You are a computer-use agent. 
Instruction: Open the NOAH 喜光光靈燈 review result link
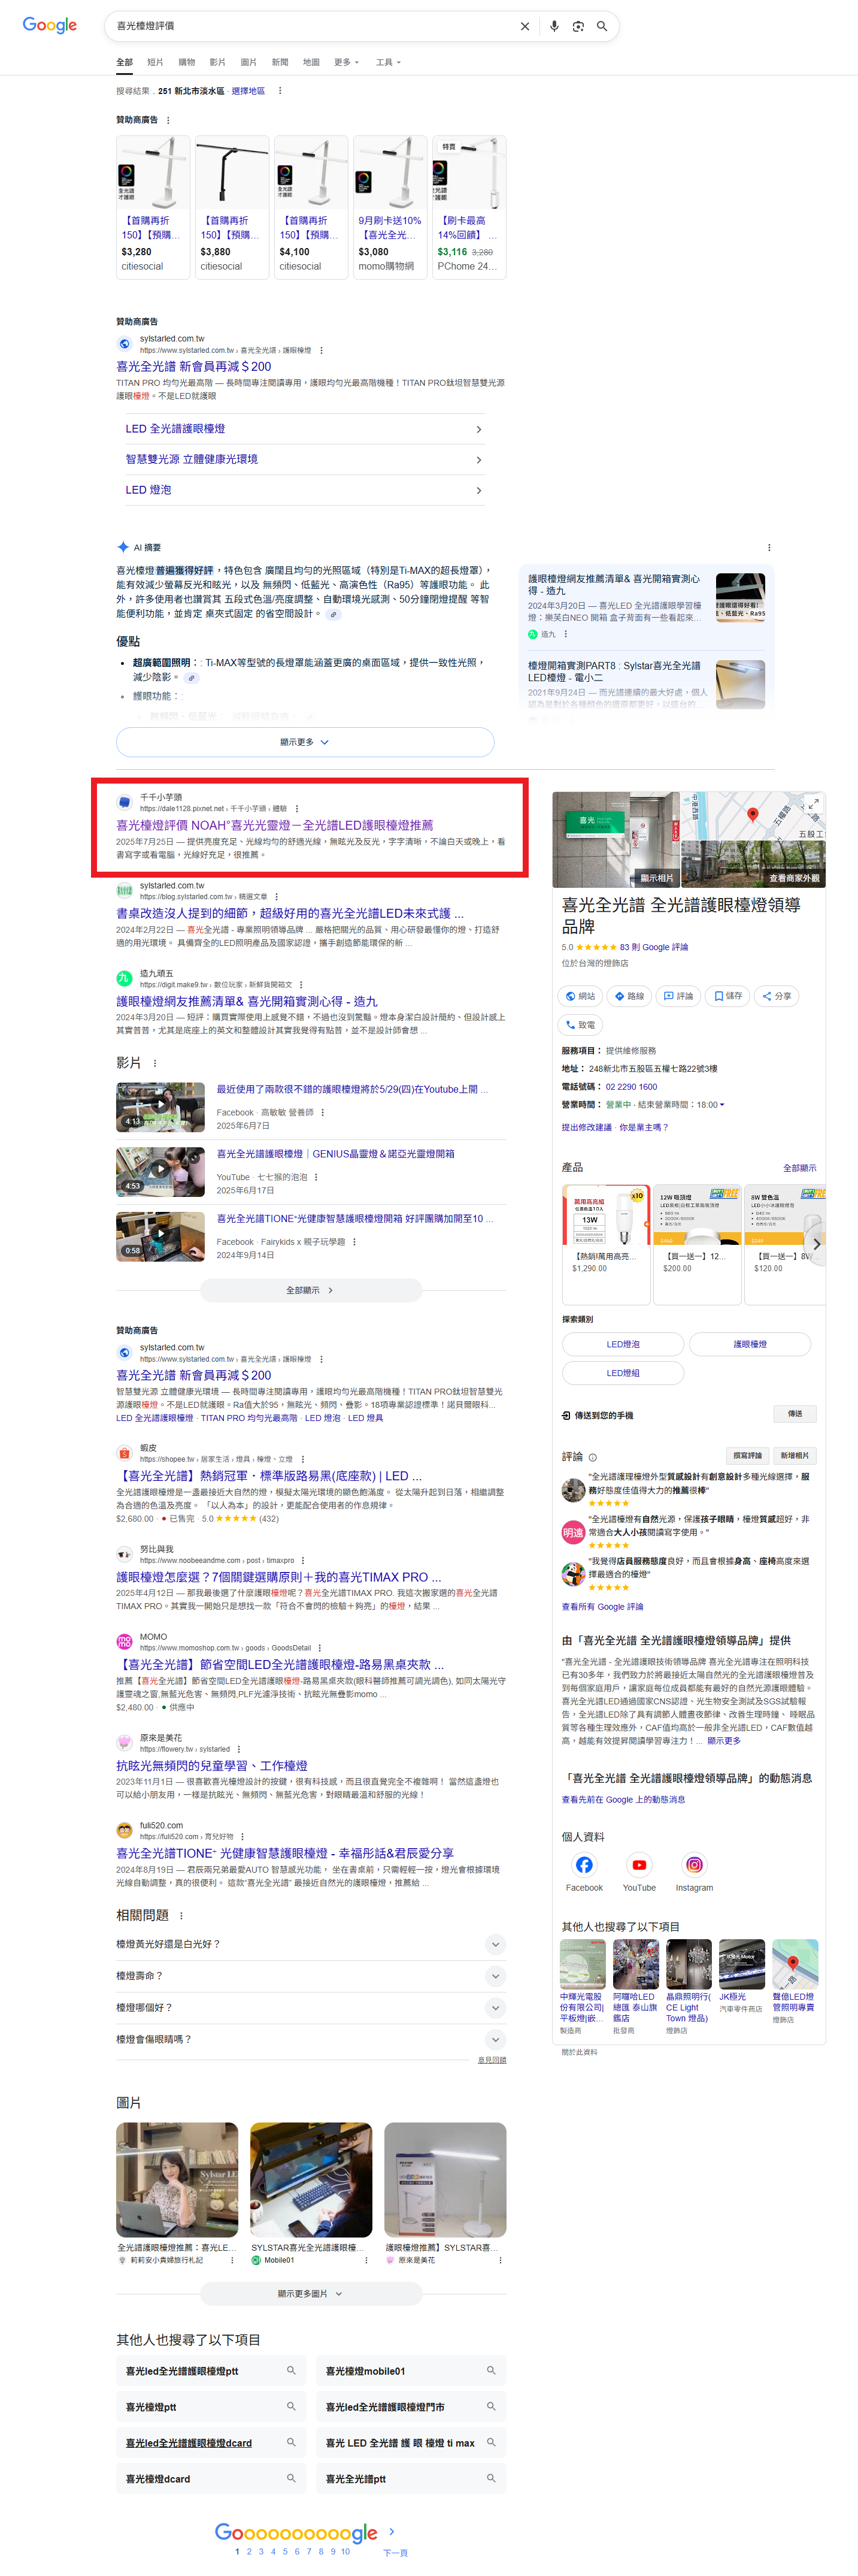click(274, 825)
